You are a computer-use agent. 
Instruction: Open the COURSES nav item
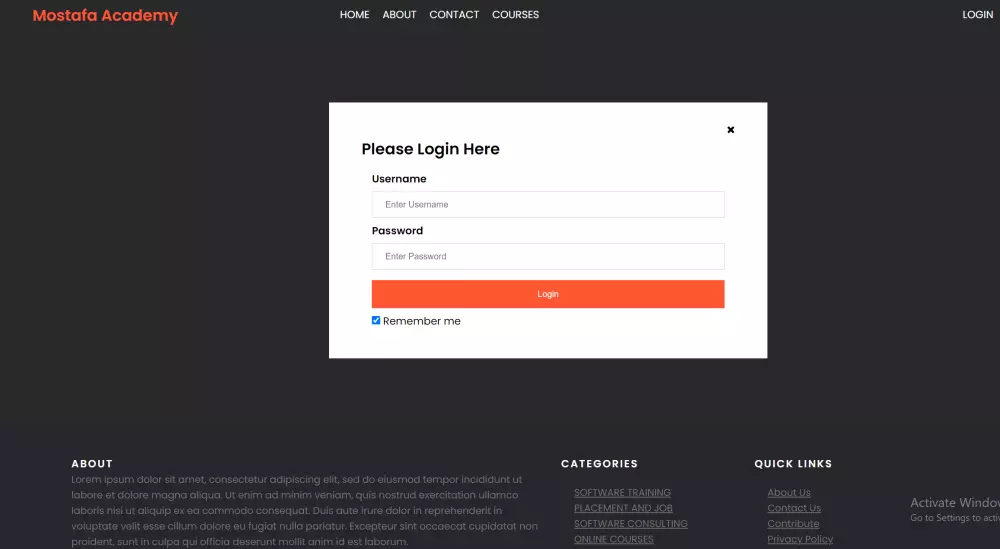[515, 15]
